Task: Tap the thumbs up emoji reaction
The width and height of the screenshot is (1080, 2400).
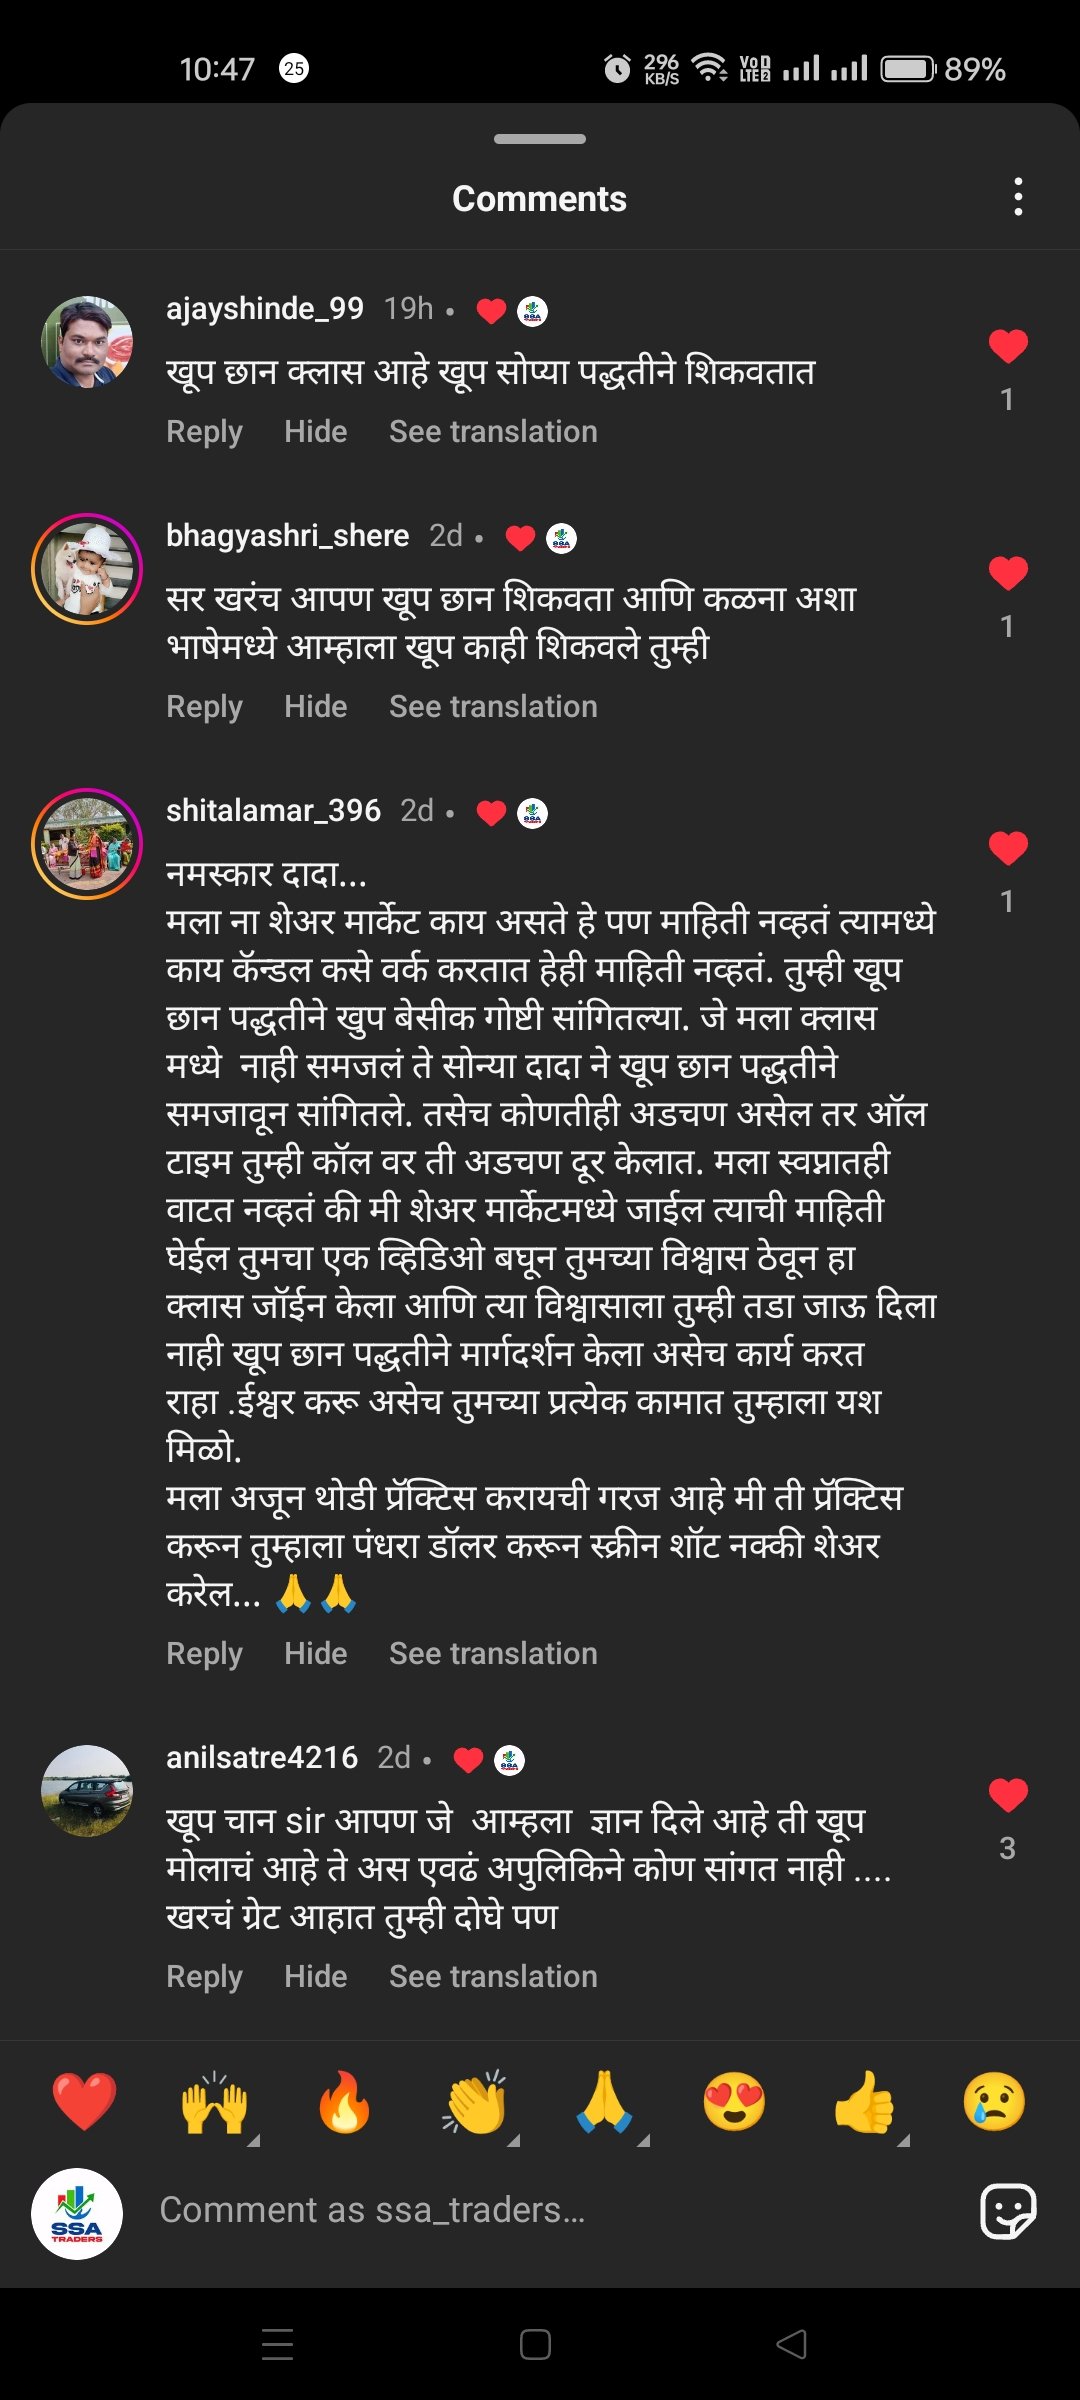Action: [x=865, y=2102]
